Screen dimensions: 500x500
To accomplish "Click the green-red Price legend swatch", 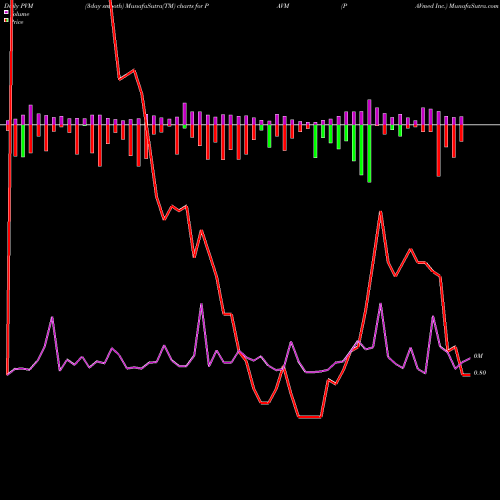I will point(6,20).
